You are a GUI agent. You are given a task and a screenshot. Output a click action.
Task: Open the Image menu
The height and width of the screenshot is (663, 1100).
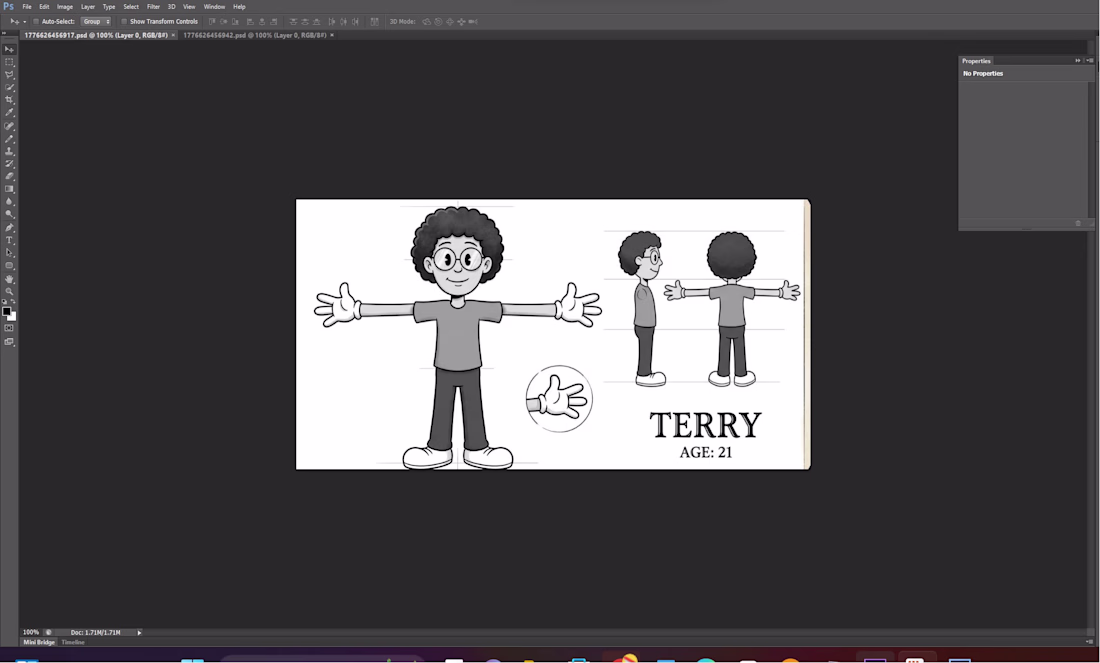coord(65,6)
